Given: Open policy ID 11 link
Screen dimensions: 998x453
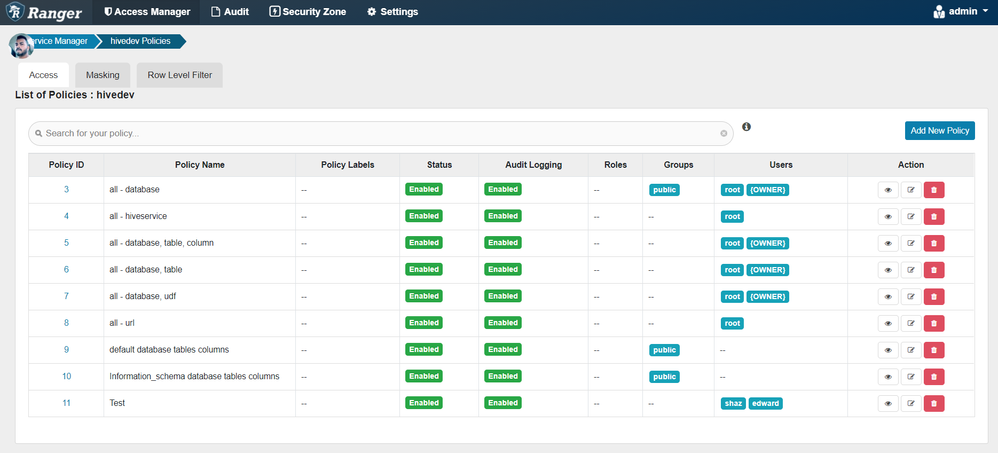Looking at the screenshot, I should click(66, 403).
